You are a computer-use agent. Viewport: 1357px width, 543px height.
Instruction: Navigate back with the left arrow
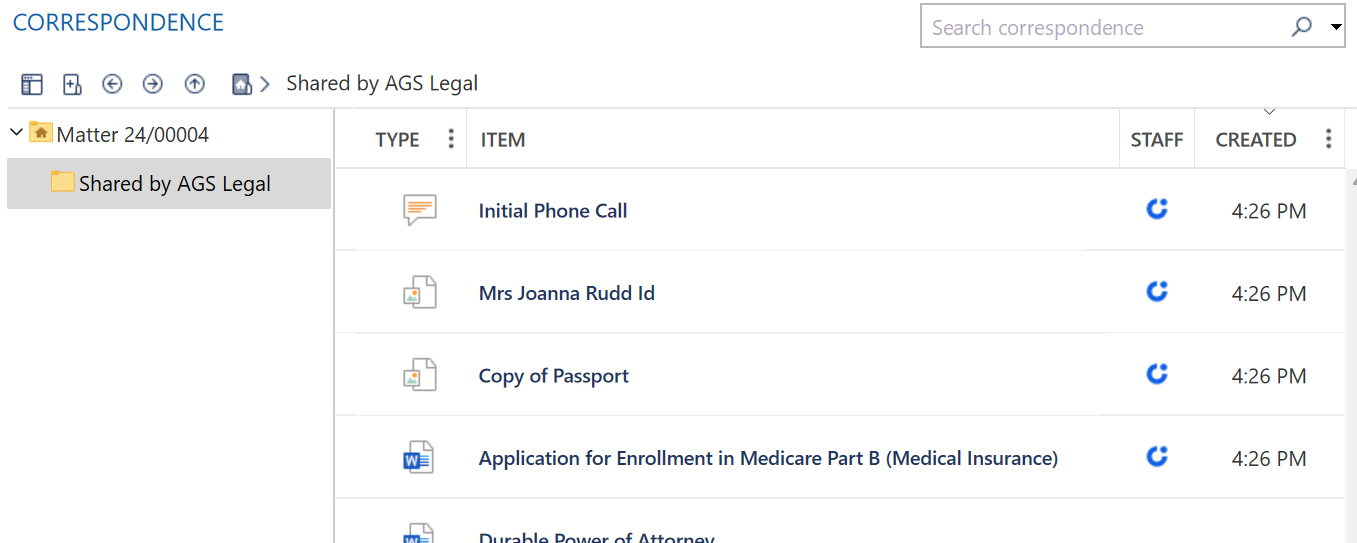112,84
